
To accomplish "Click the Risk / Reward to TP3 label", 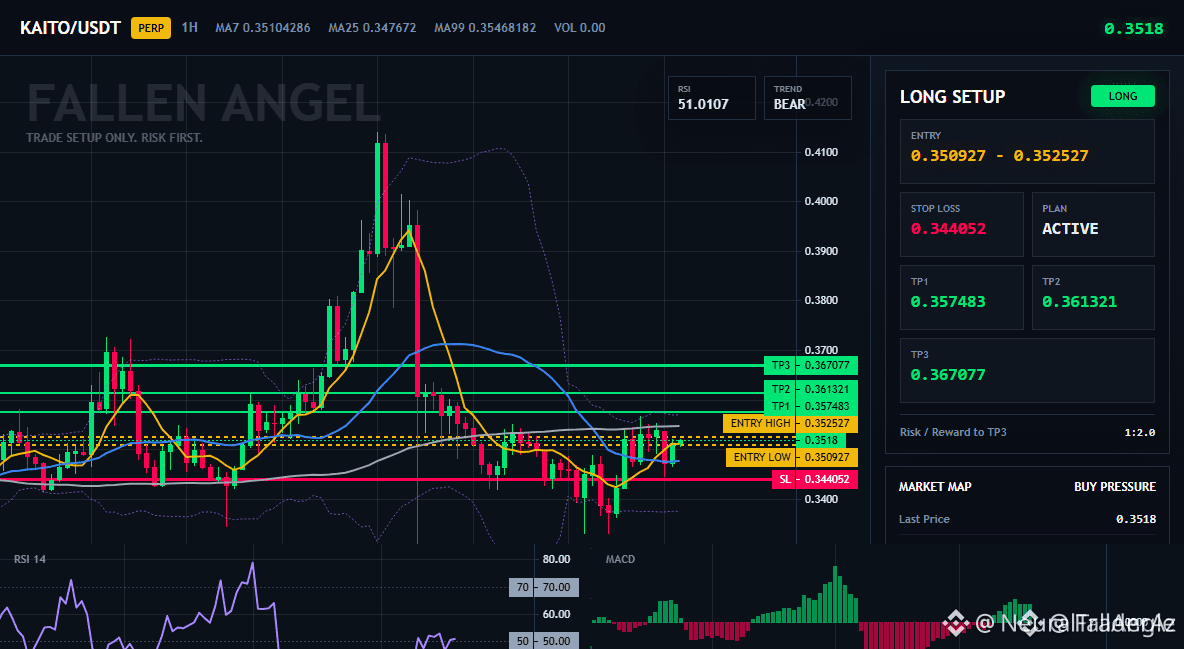I will click(953, 432).
